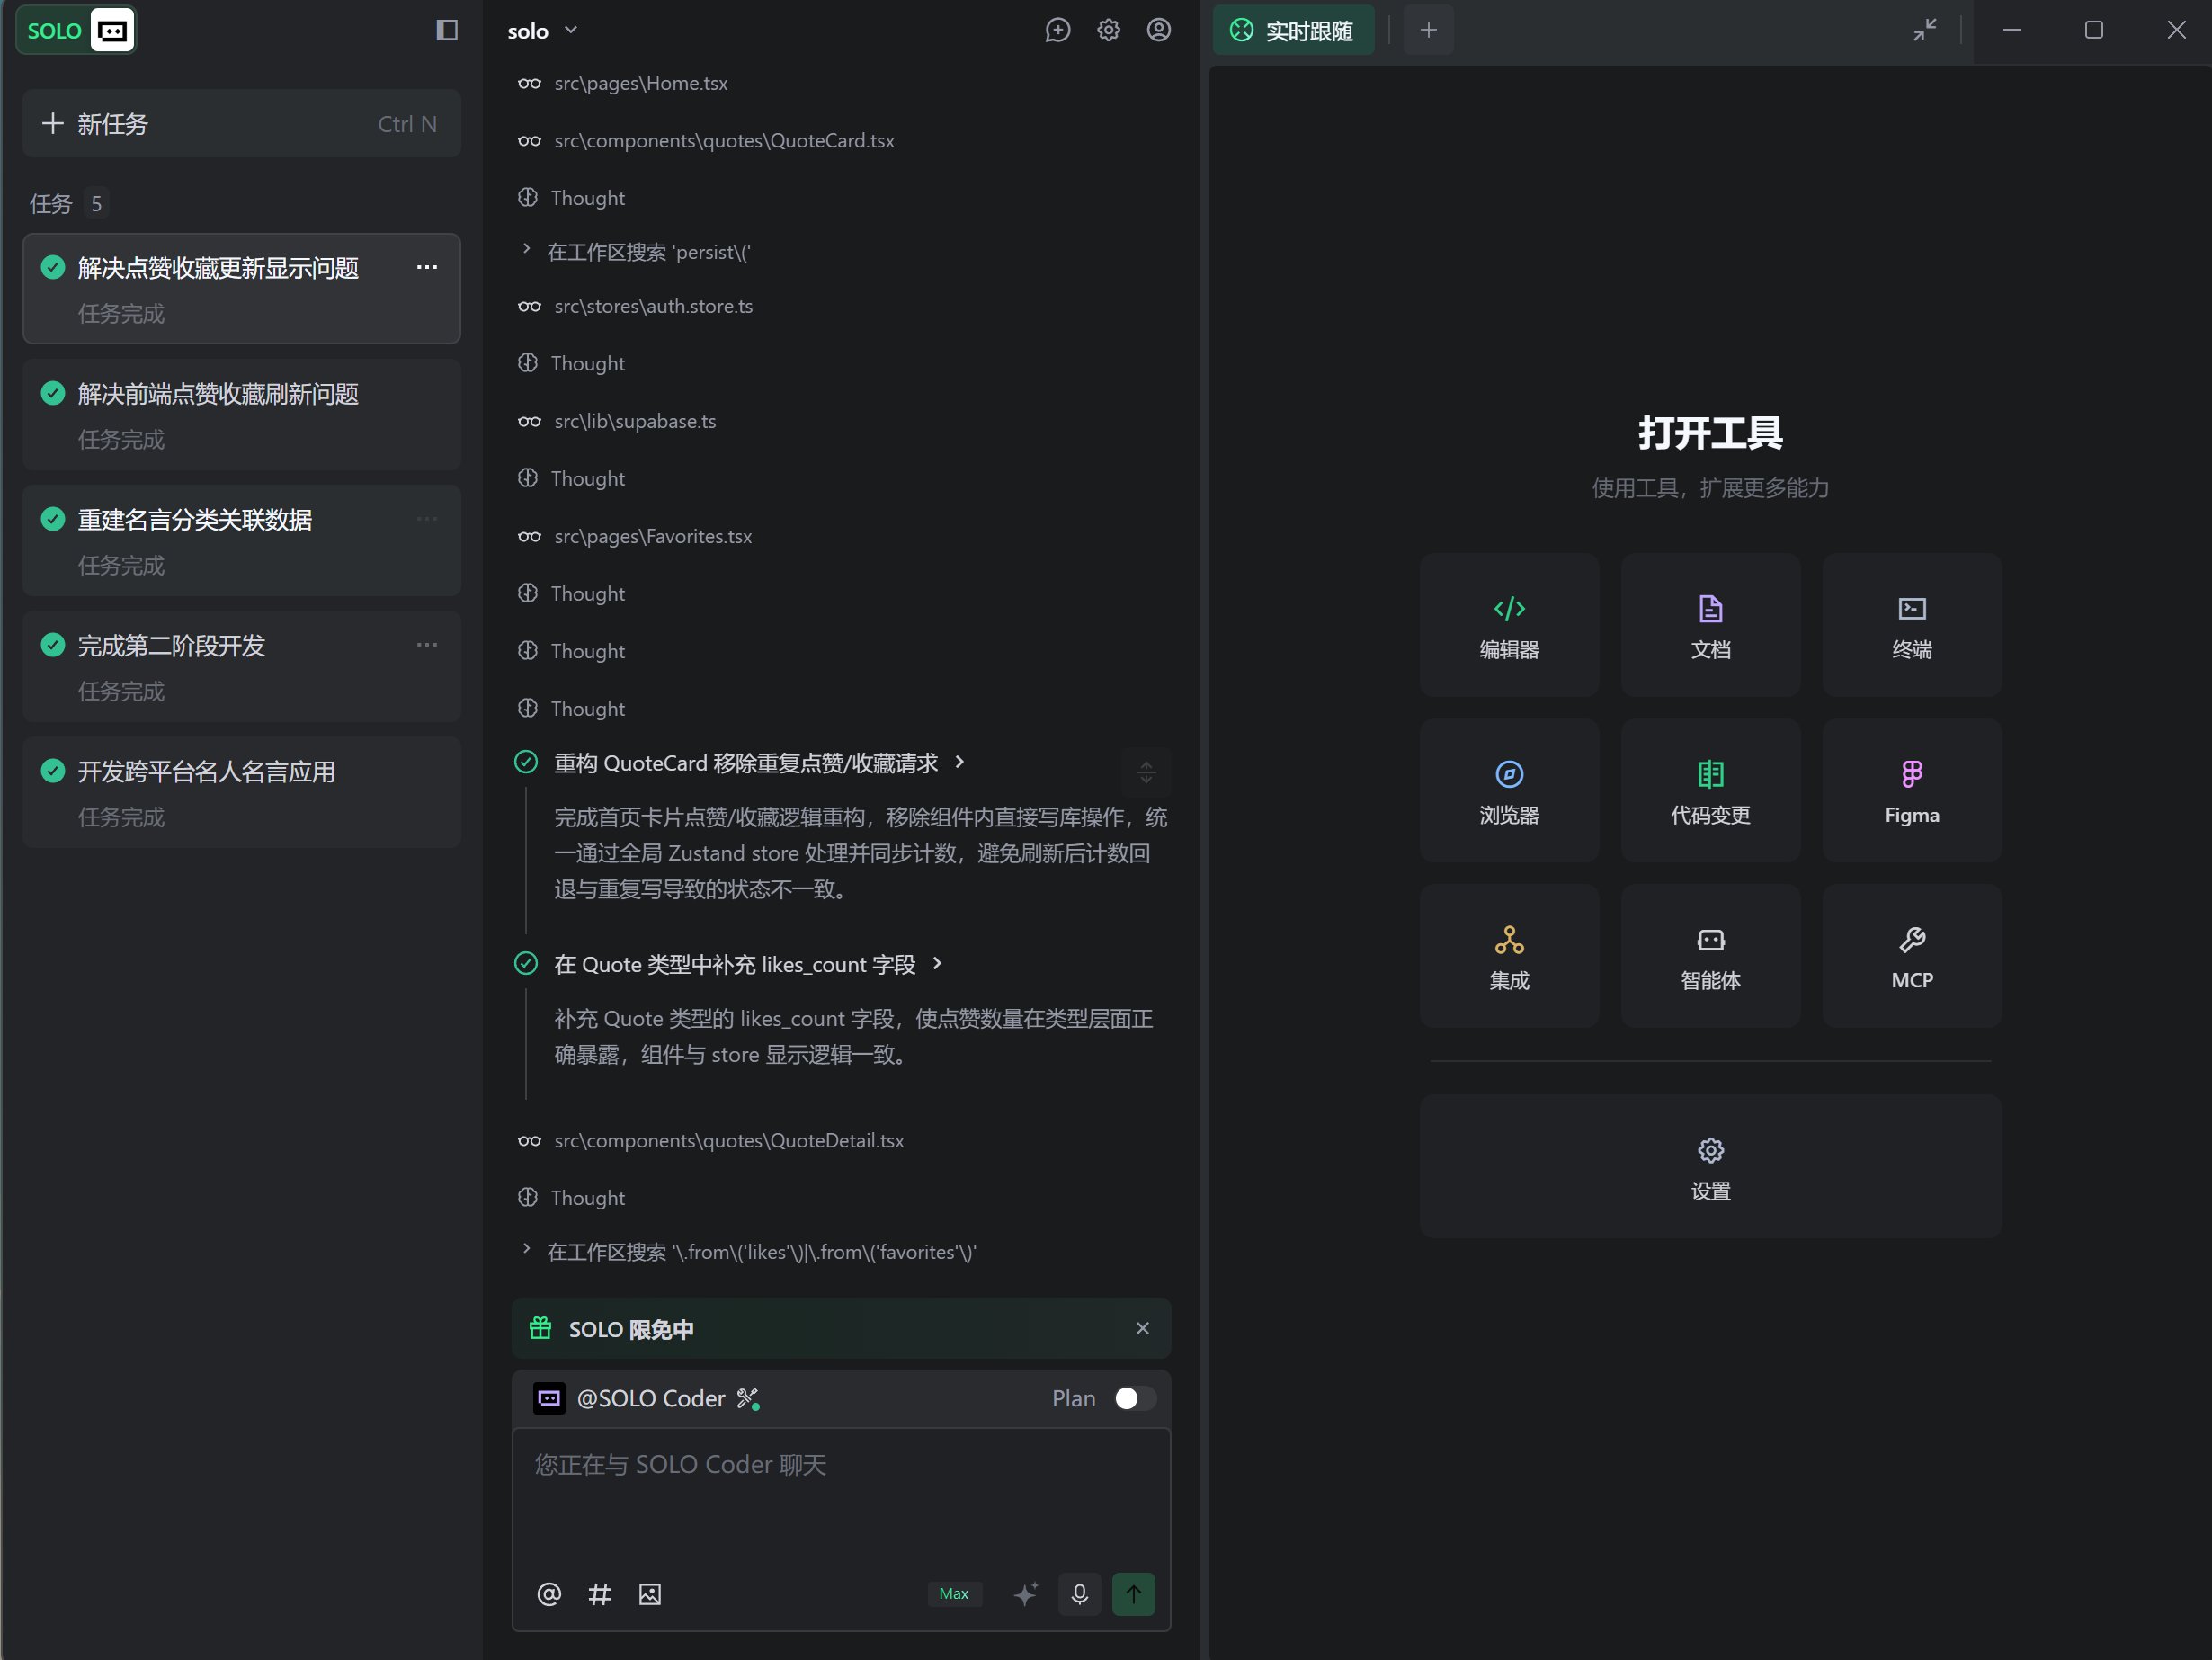This screenshot has height=1660, width=2212.
Task: Open the Figma tool tile
Action: [x=1911, y=791]
